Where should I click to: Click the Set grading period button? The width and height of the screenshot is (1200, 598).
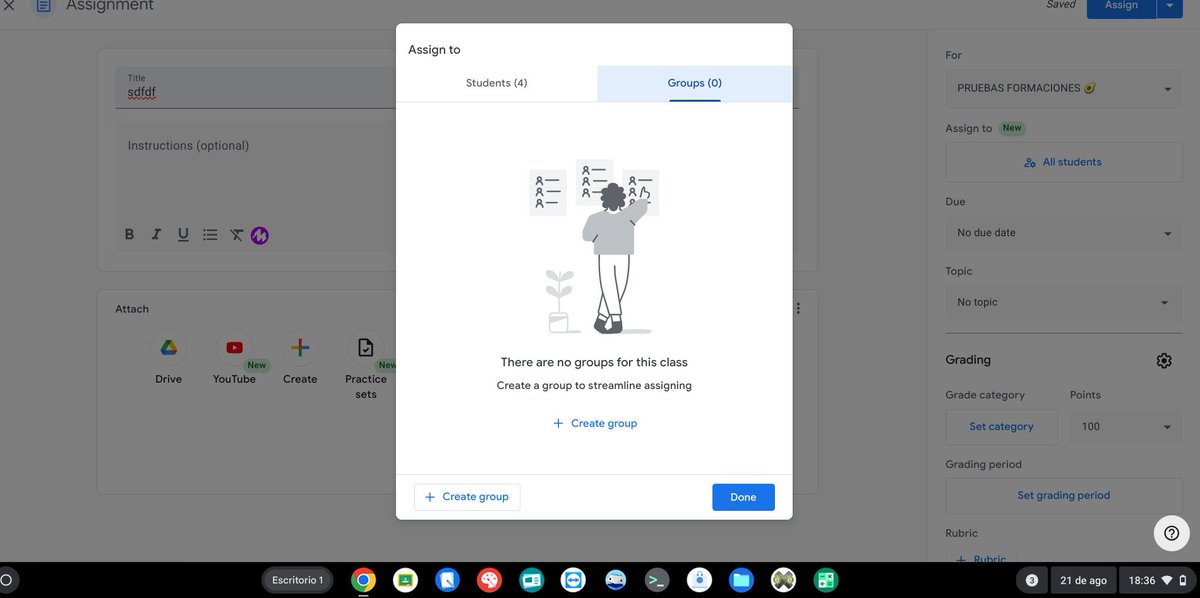point(1064,496)
